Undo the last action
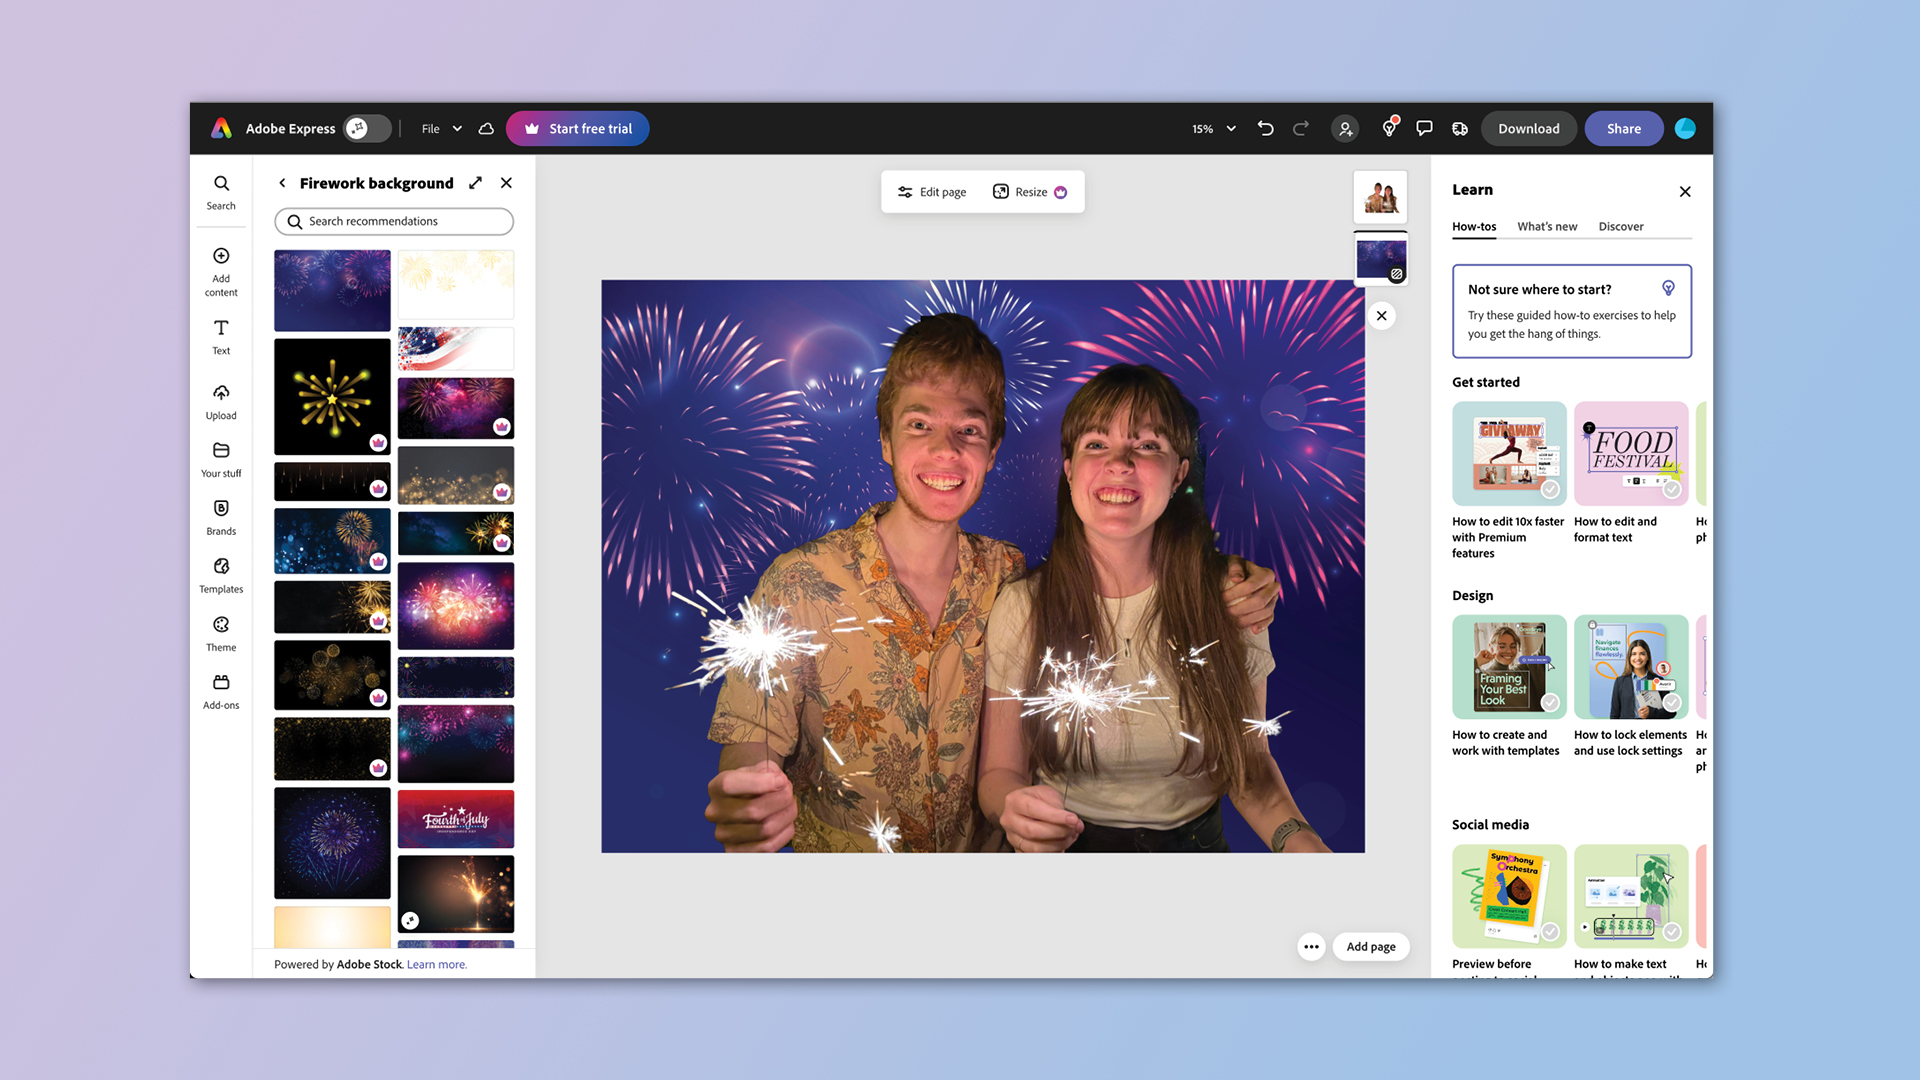The image size is (1920, 1080). pos(1265,128)
